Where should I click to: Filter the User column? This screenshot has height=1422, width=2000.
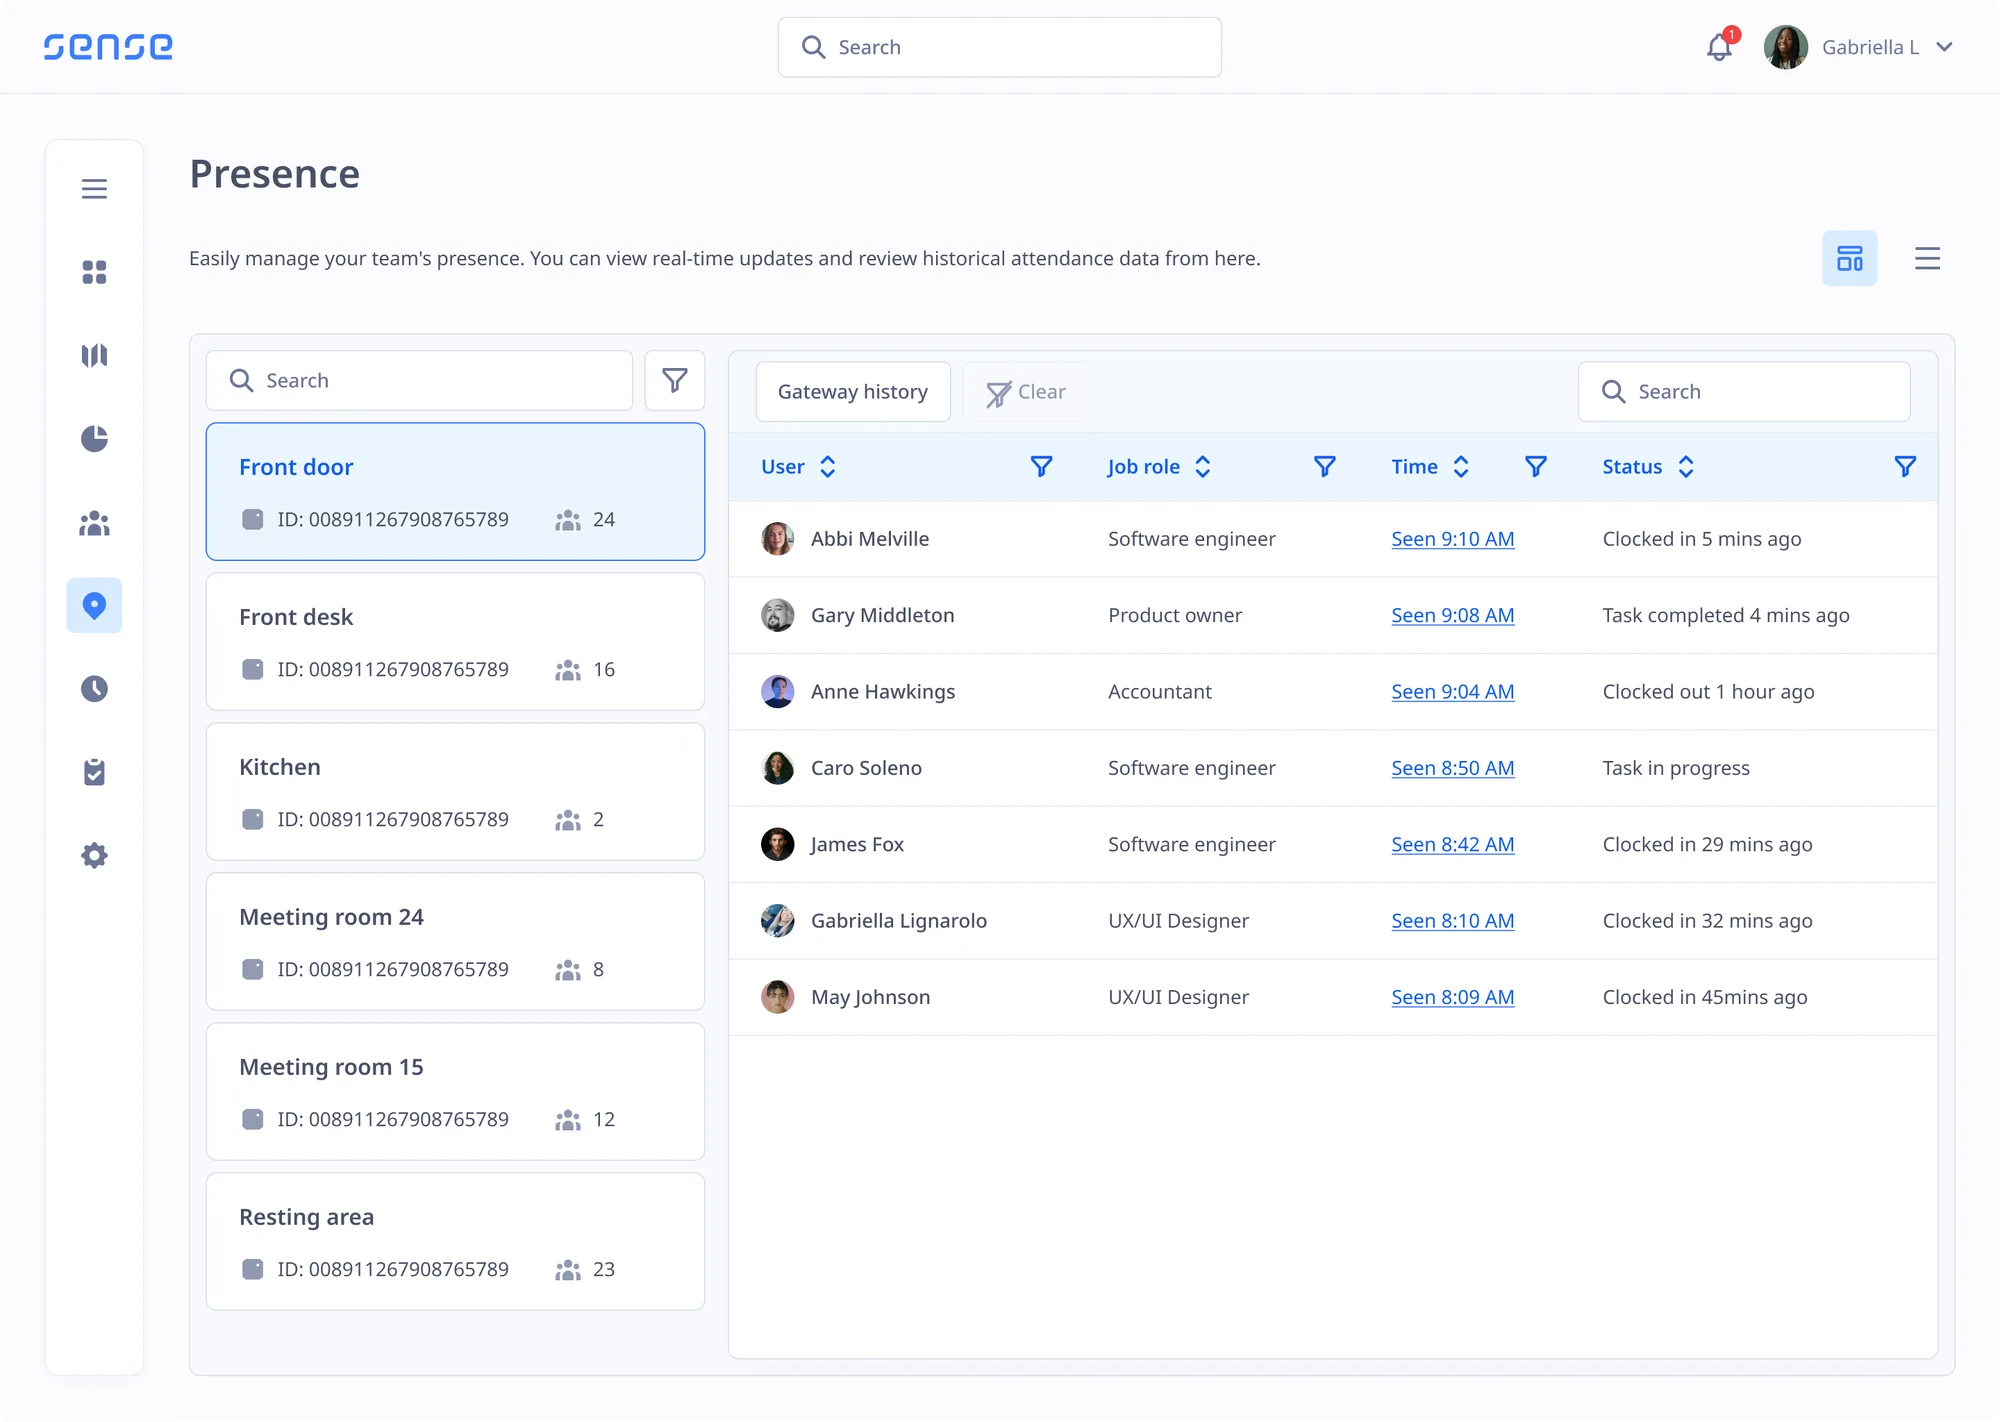[x=1041, y=466]
